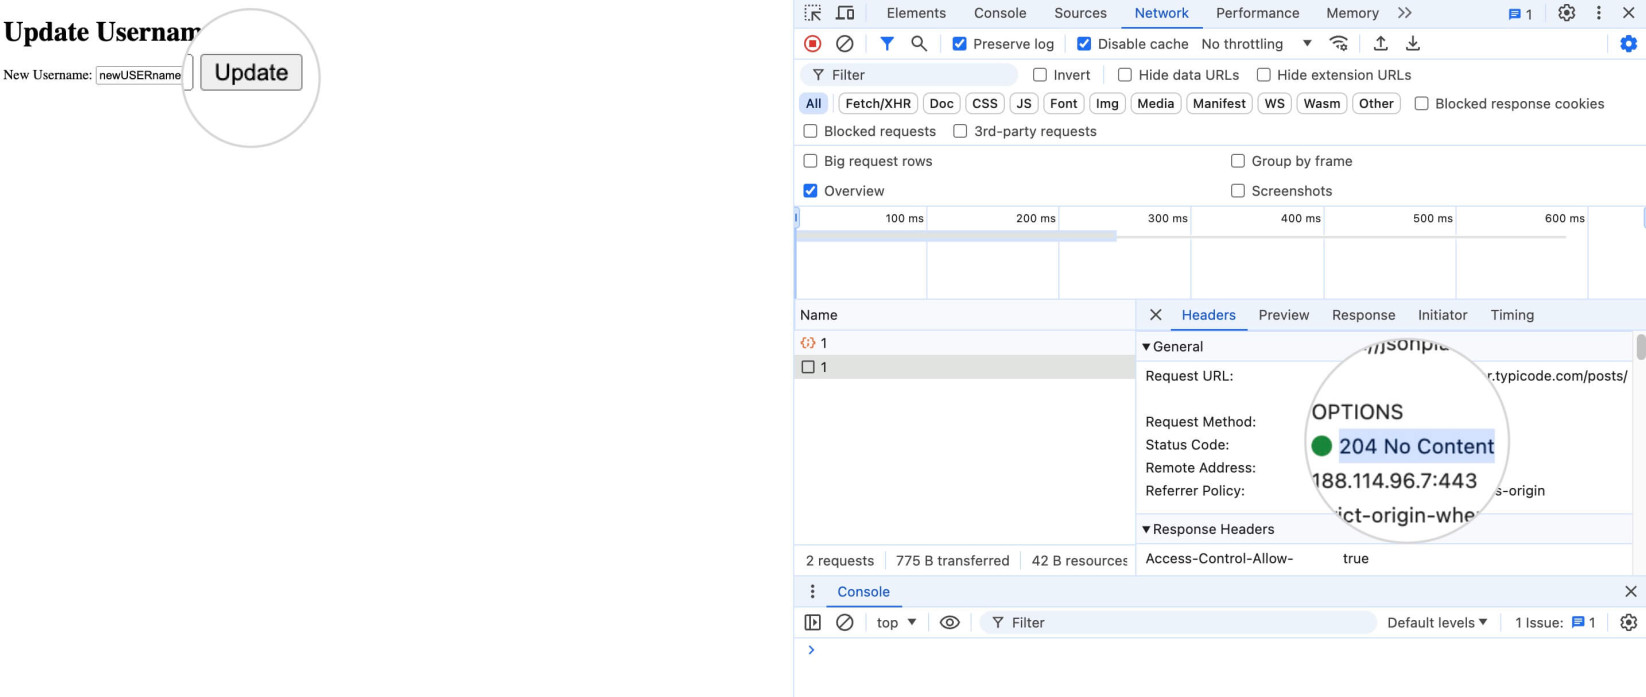
Task: Clear the console icon in drawer
Action: (845, 623)
